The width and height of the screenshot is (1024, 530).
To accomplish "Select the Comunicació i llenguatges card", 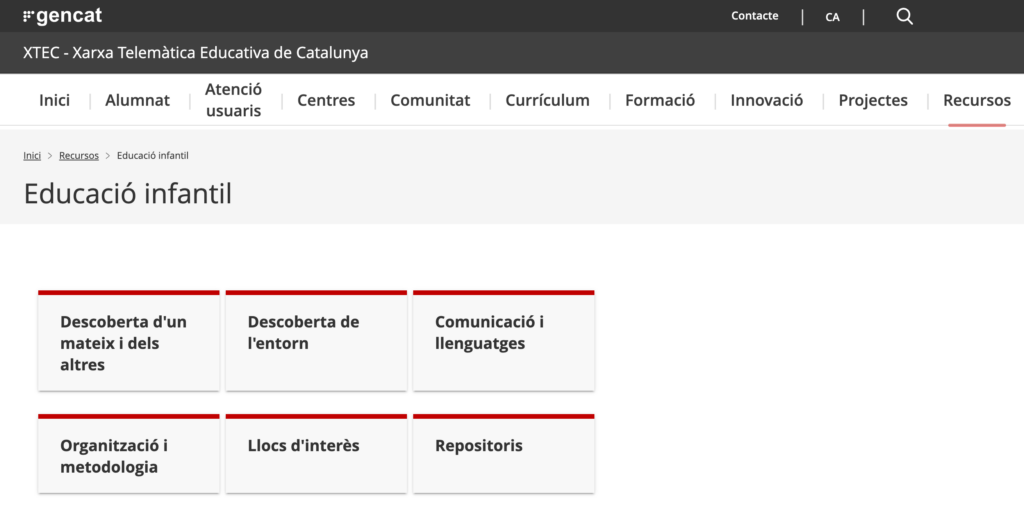I will point(503,342).
